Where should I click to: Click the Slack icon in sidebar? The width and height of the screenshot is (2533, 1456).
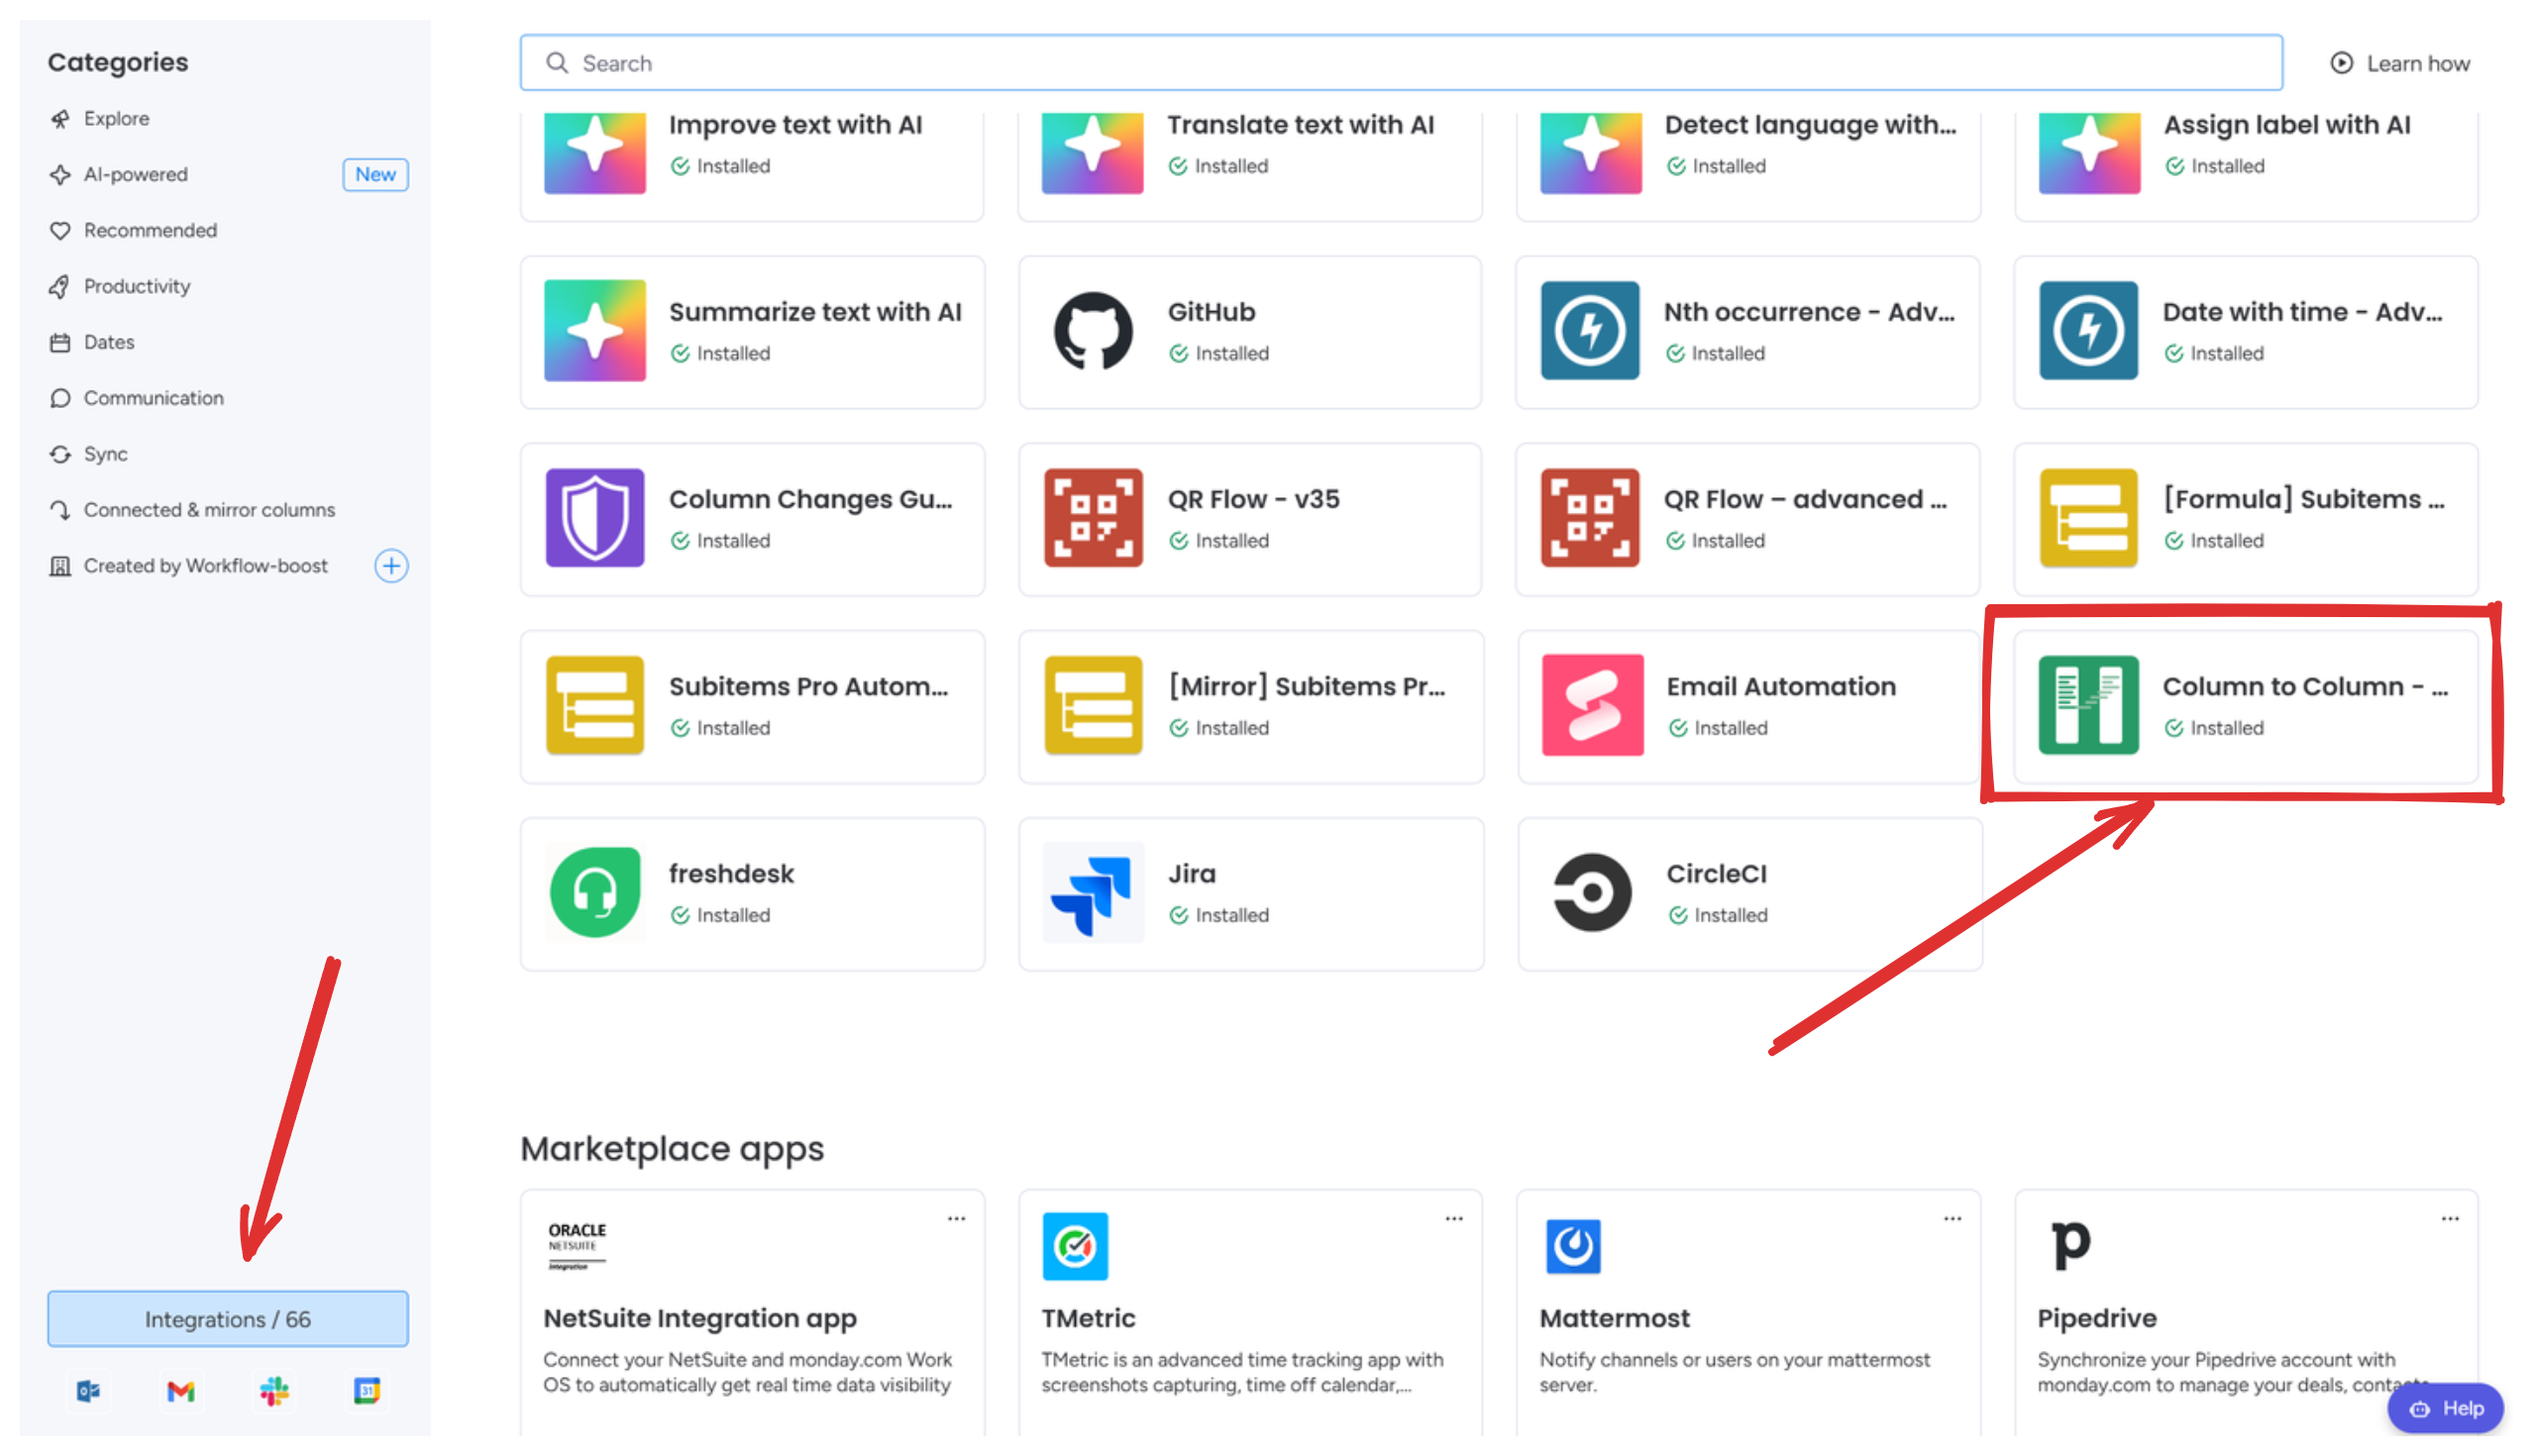pyautogui.click(x=274, y=1391)
